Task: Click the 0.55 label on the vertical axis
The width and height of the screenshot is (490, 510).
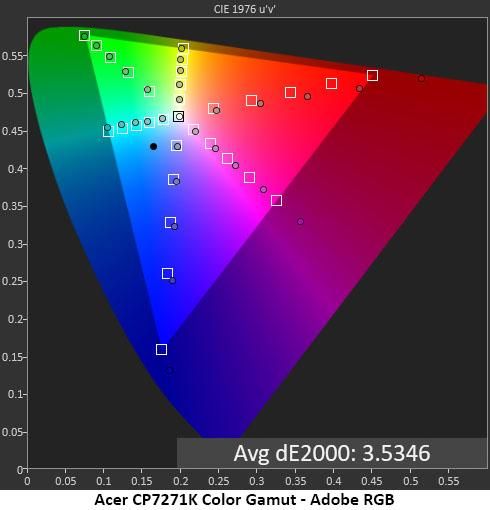Action: tap(13, 56)
